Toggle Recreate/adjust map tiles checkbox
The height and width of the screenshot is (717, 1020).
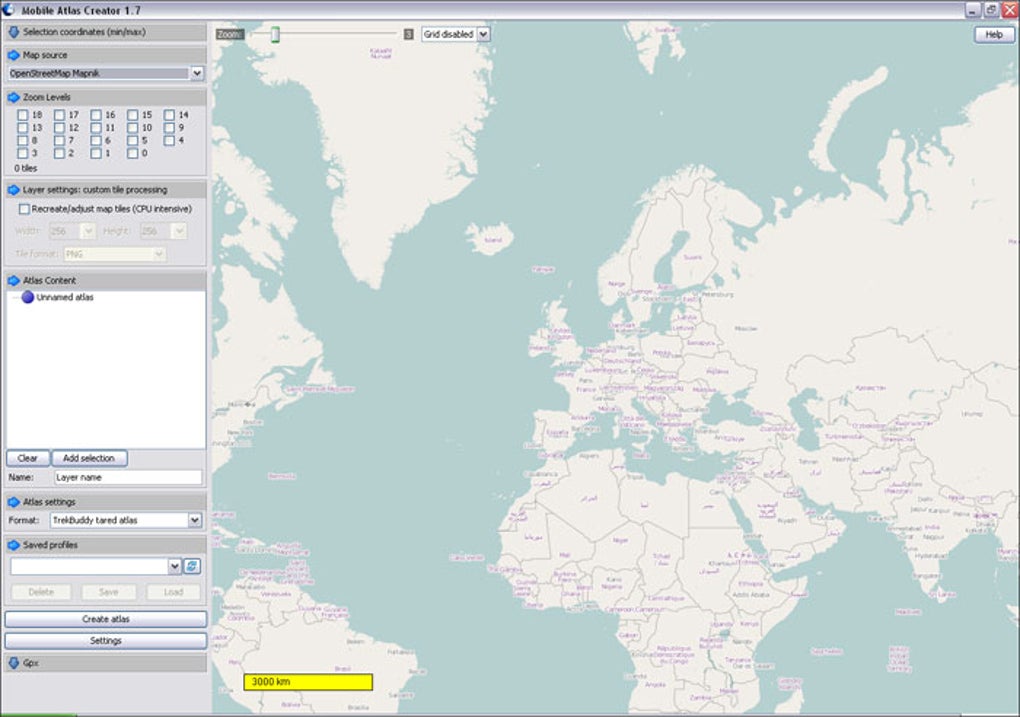pos(25,209)
